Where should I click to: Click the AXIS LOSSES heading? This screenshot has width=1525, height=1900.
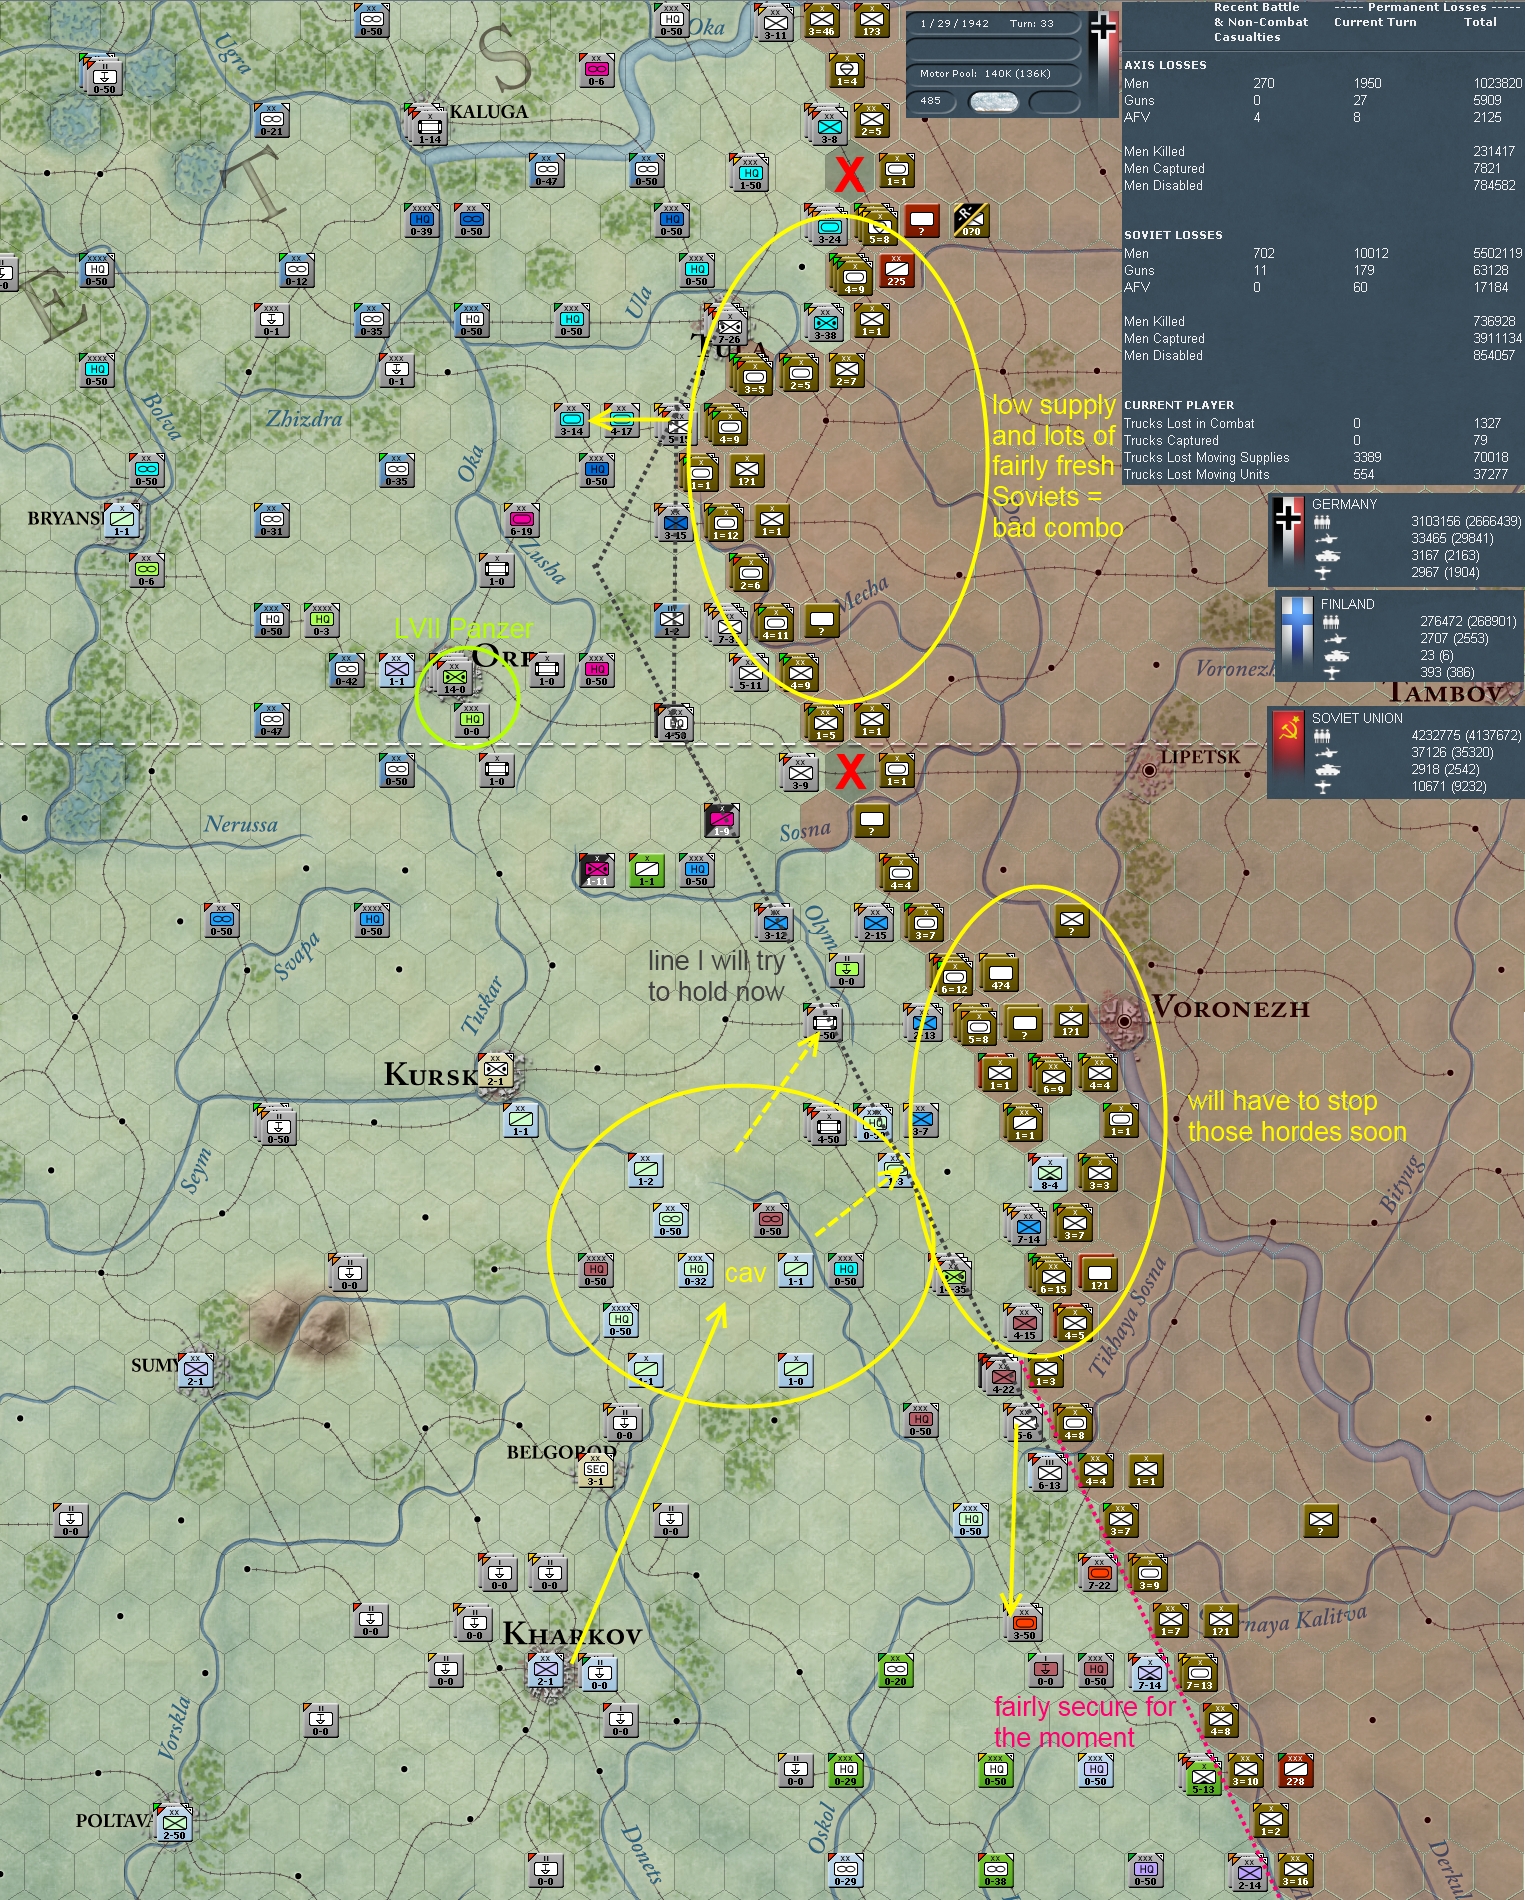click(1165, 65)
